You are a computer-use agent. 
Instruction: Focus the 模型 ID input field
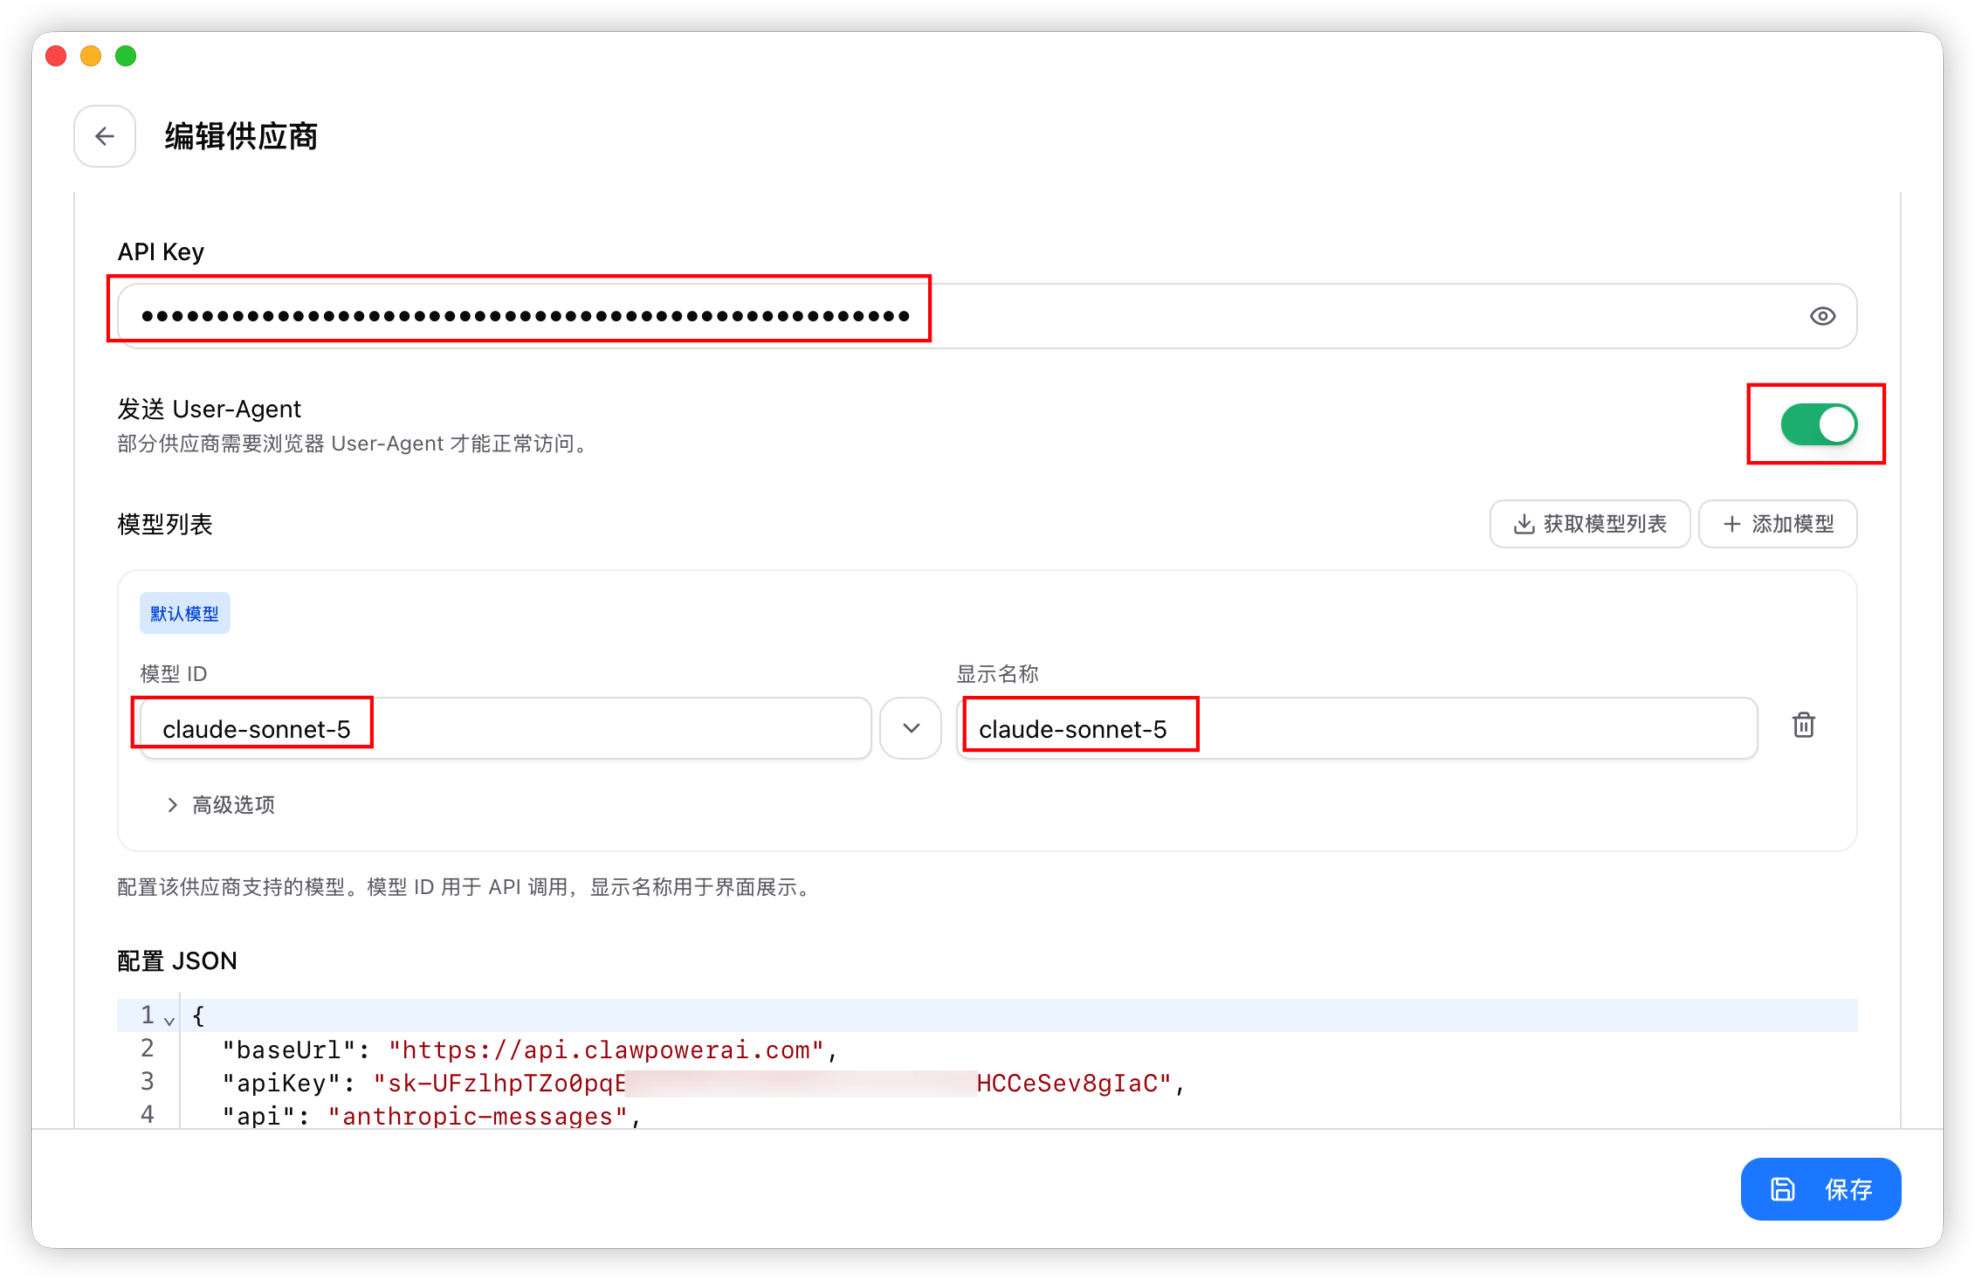point(505,728)
